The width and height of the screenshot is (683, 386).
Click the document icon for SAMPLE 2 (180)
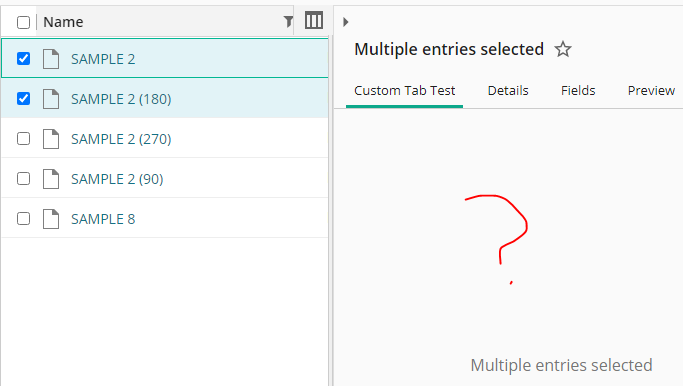(51, 99)
